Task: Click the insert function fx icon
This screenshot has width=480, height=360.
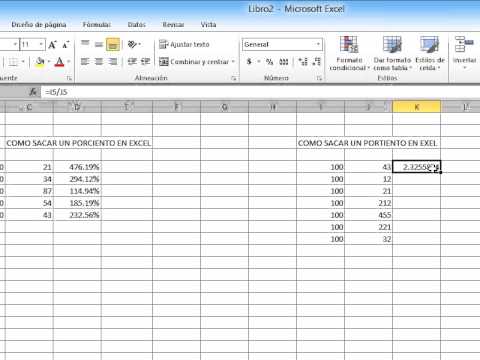Action: pos(33,92)
